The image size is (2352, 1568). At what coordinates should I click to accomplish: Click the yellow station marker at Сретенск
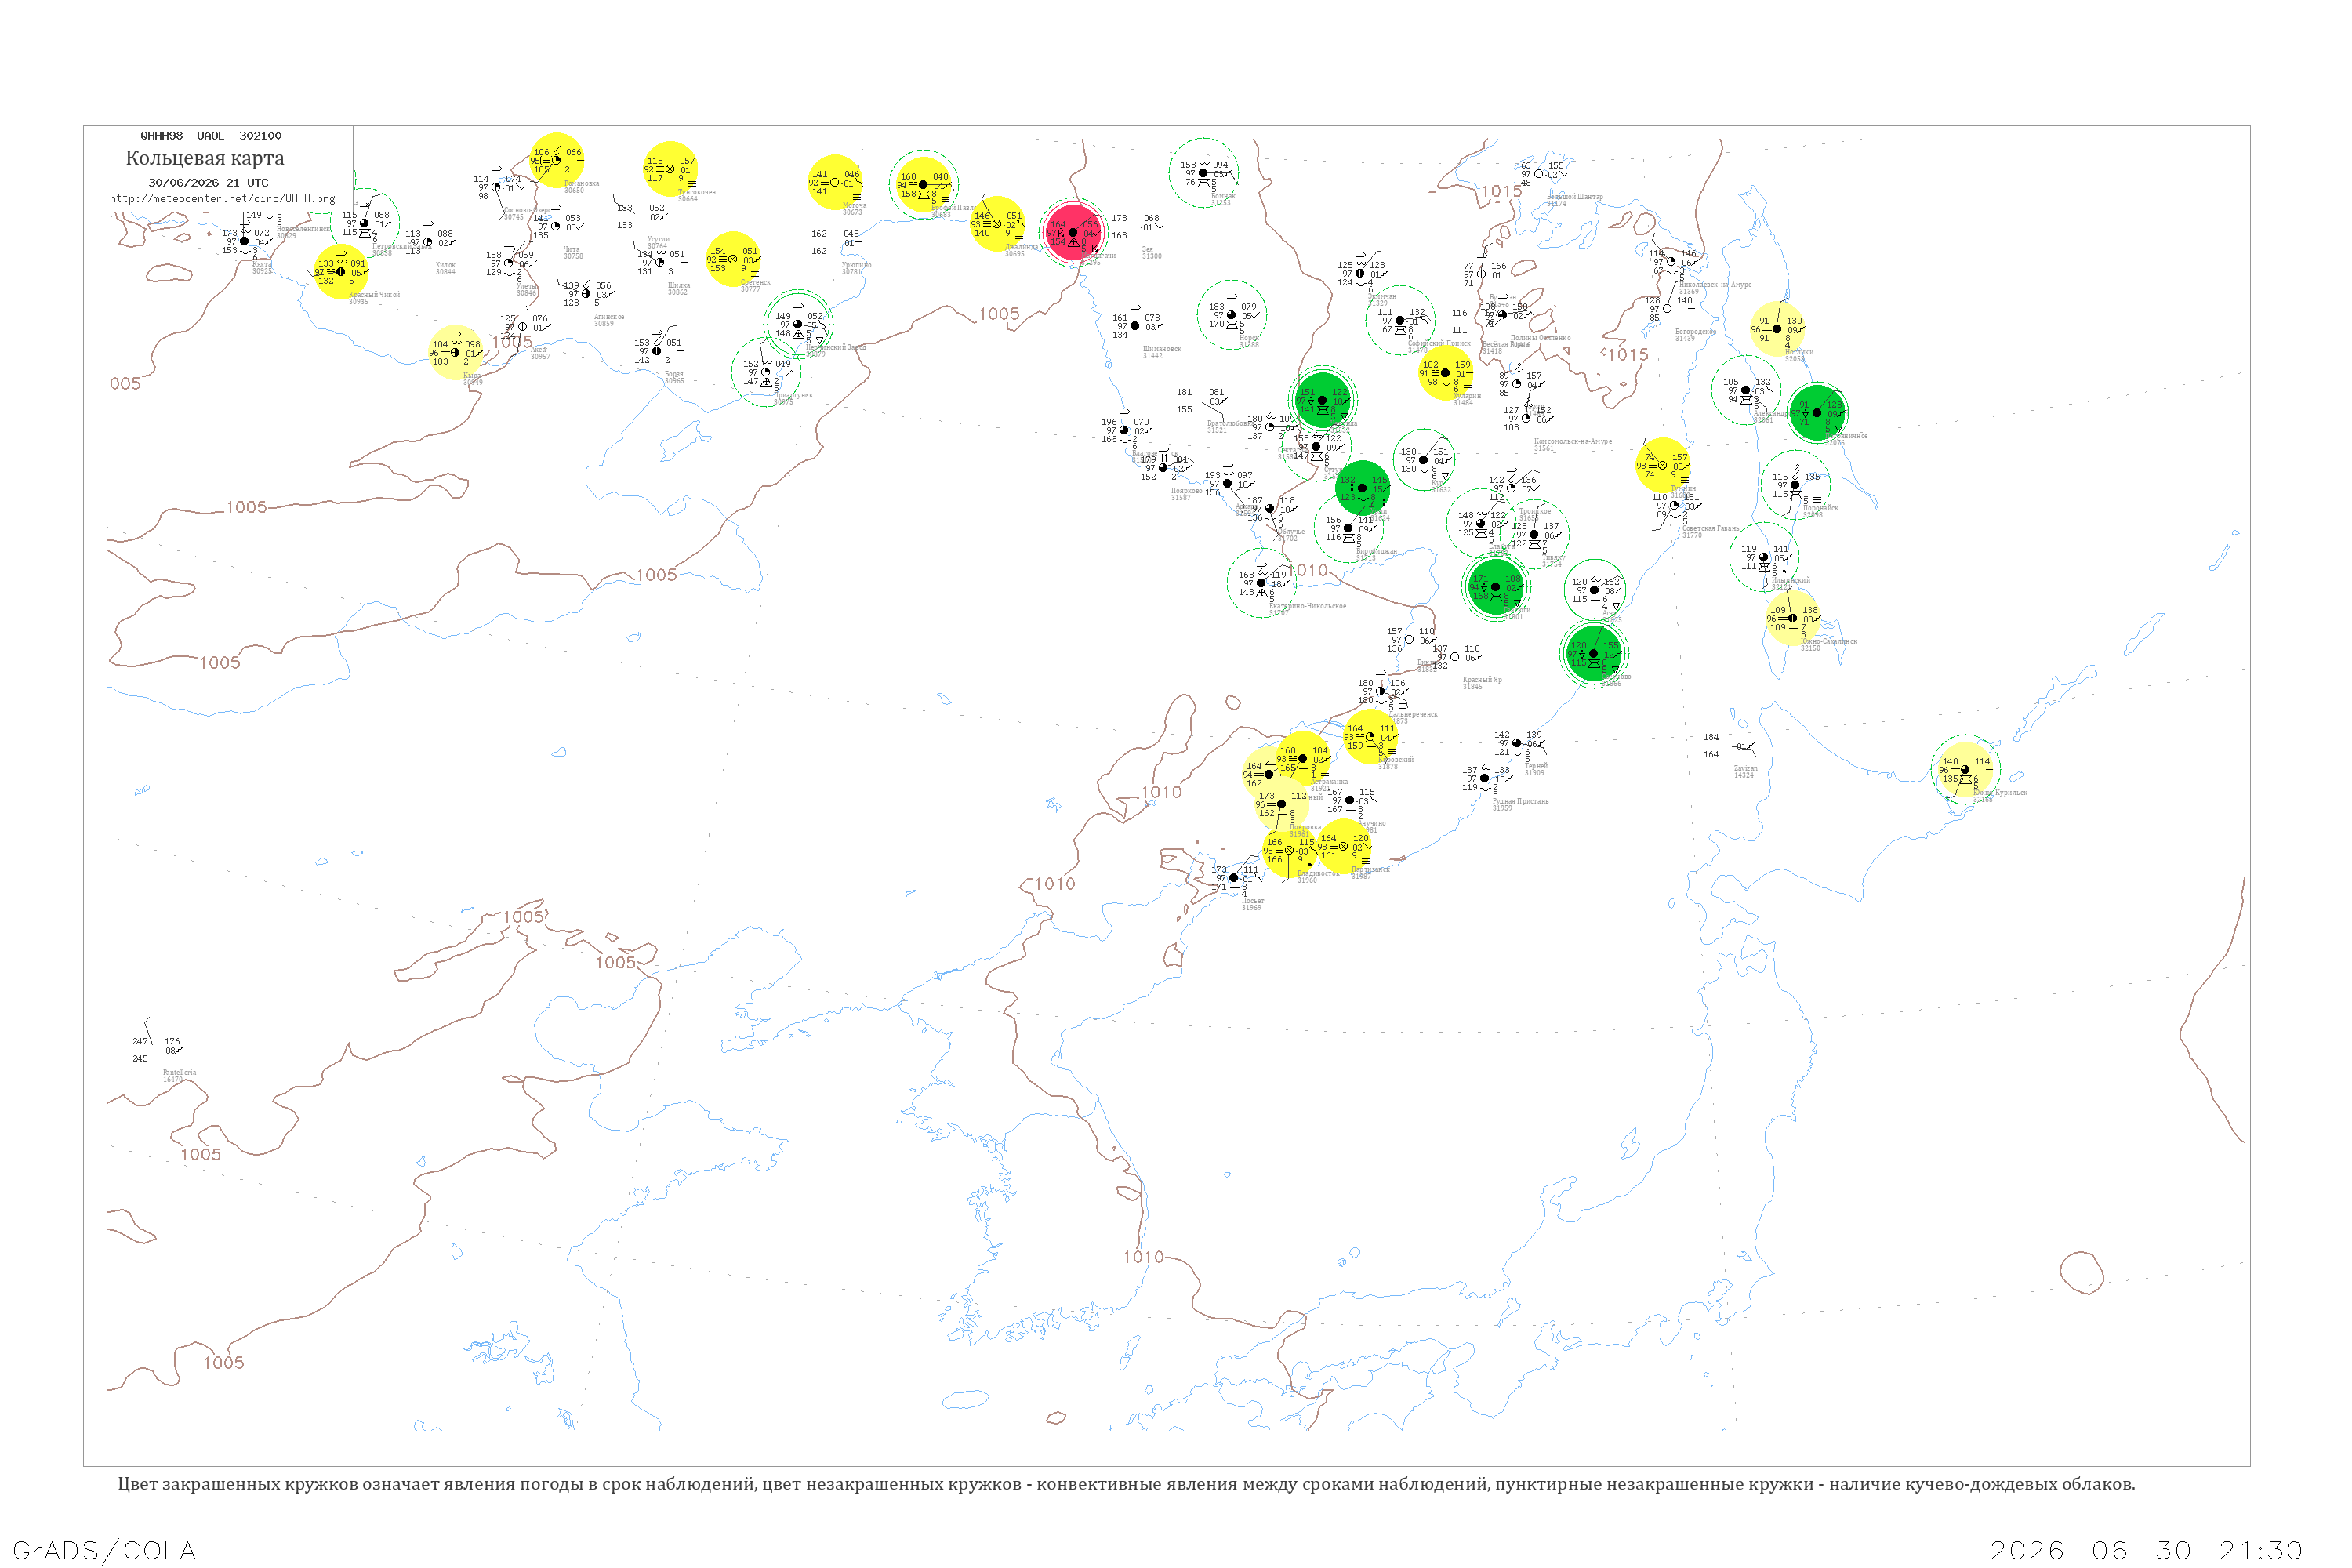click(x=733, y=259)
